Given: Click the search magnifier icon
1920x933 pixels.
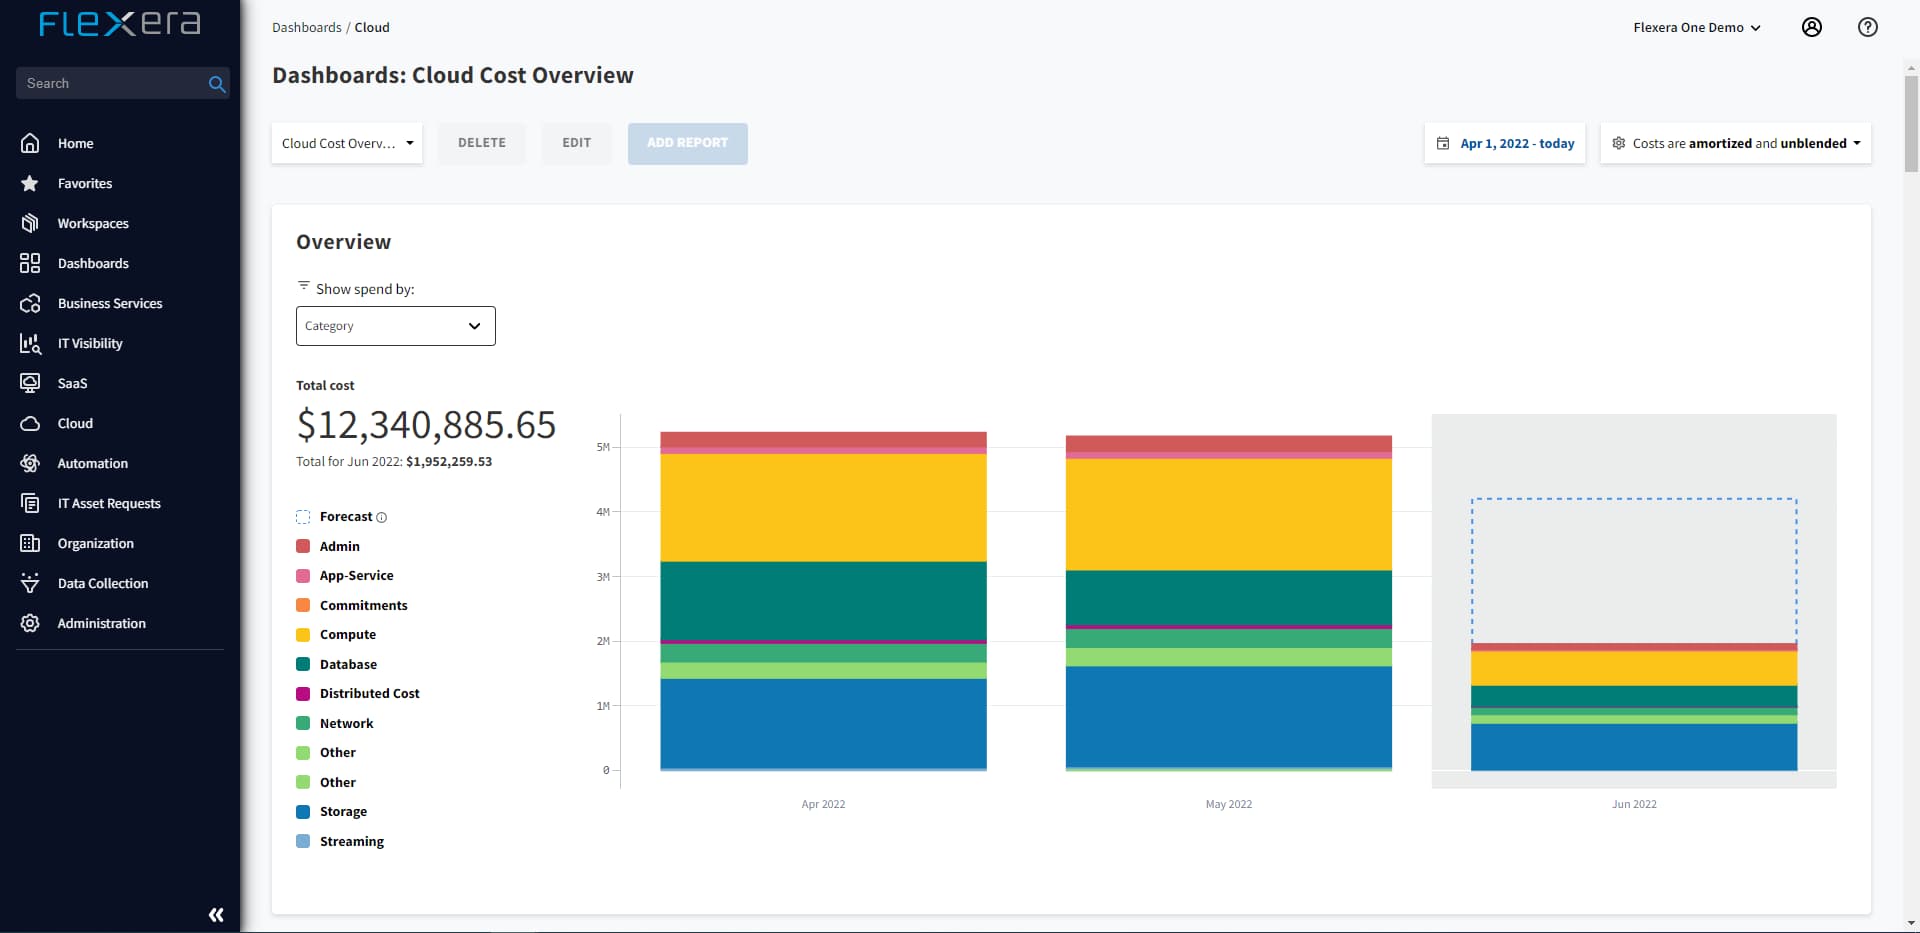Looking at the screenshot, I should (x=216, y=84).
